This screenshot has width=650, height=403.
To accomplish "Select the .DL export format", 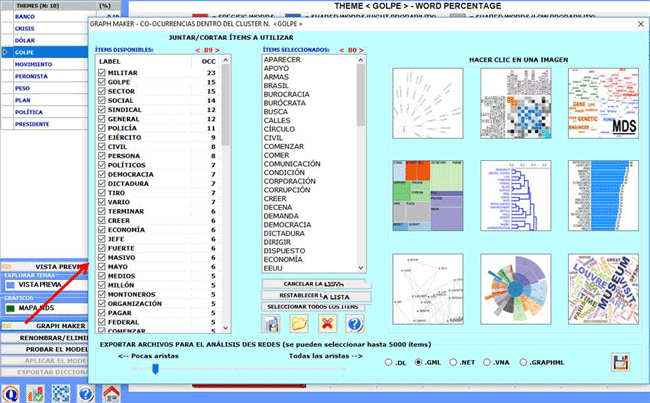I will [x=388, y=362].
